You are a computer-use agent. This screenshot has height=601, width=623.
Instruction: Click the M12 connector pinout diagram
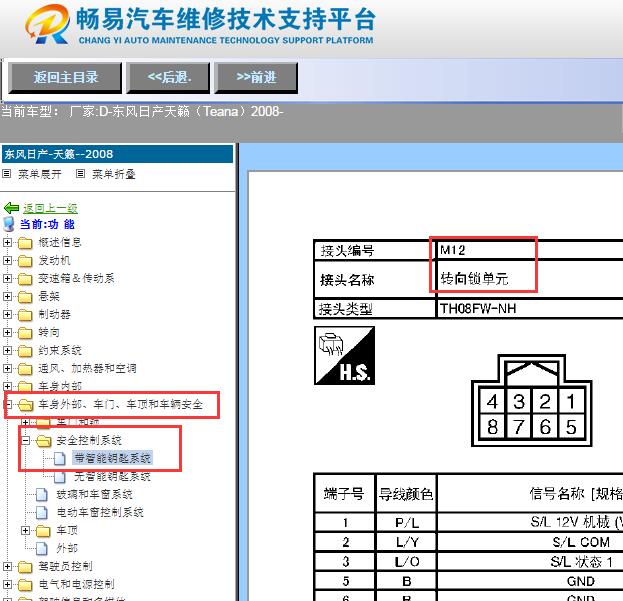532,400
